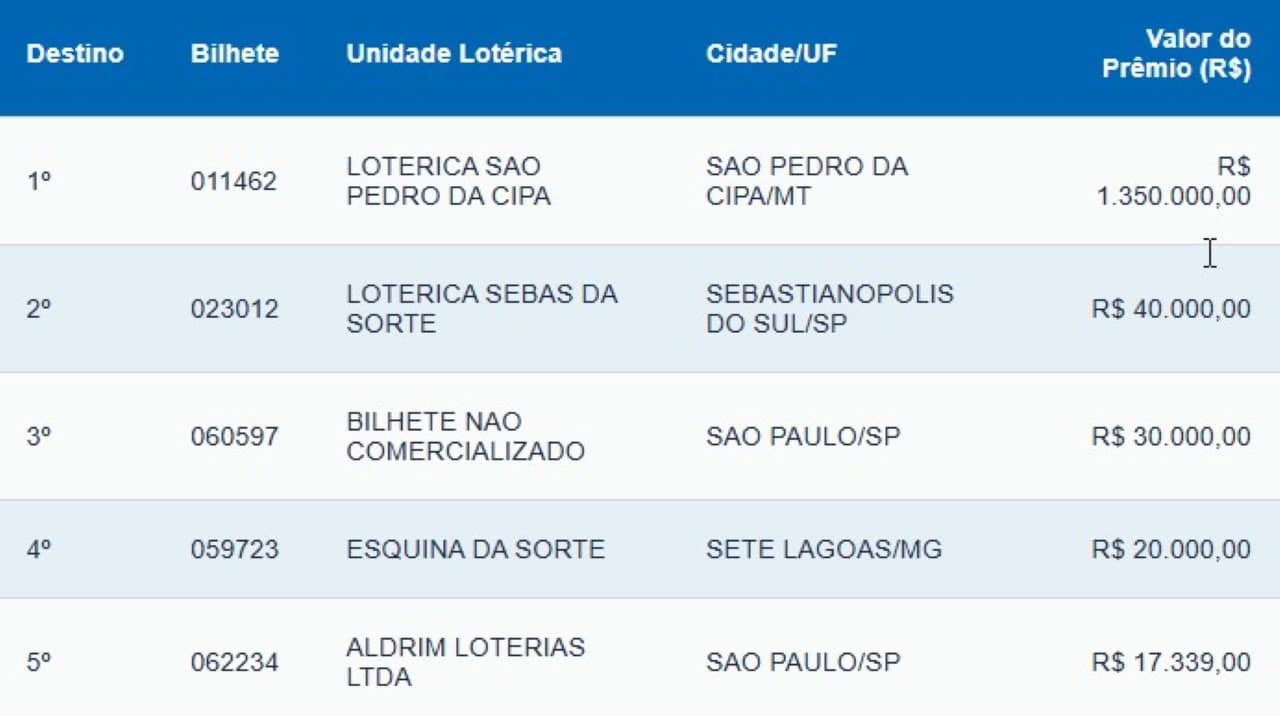
Task: Select ticket number 060597
Action: tap(234, 437)
